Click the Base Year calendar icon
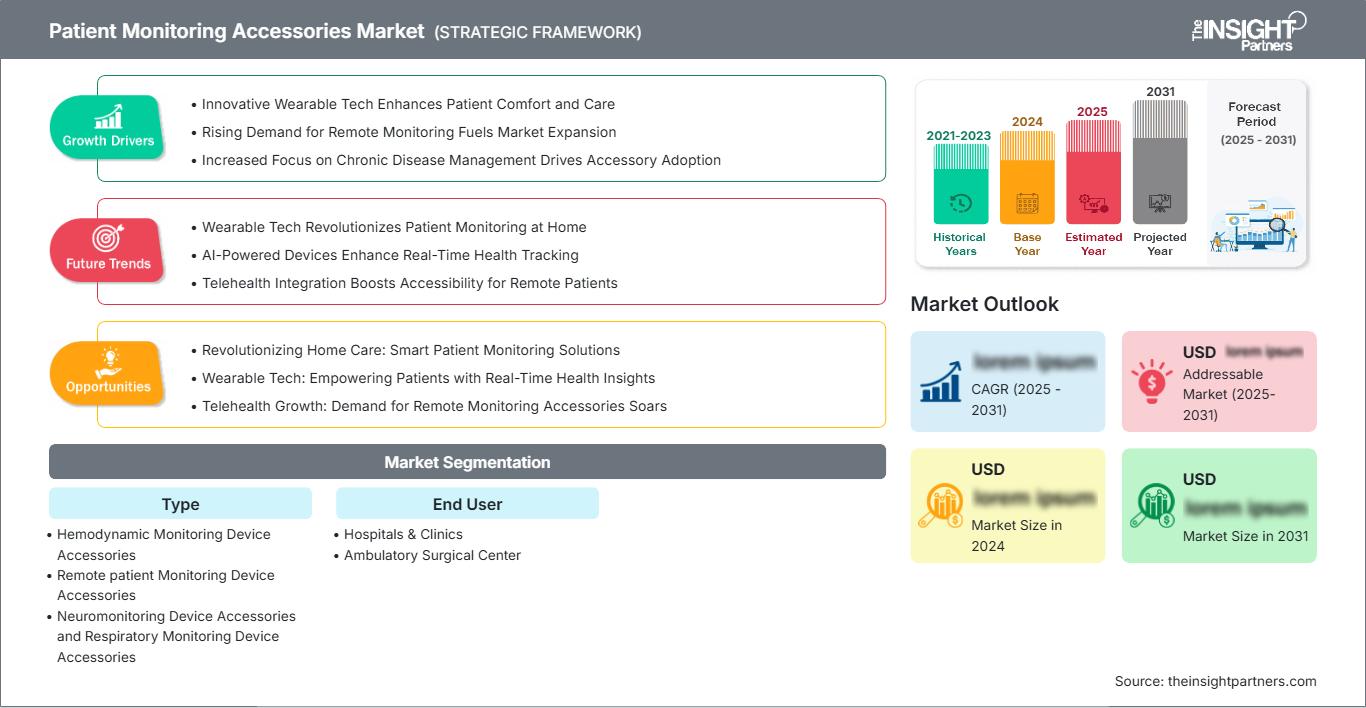Viewport: 1366px width, 708px height. coord(1027,204)
